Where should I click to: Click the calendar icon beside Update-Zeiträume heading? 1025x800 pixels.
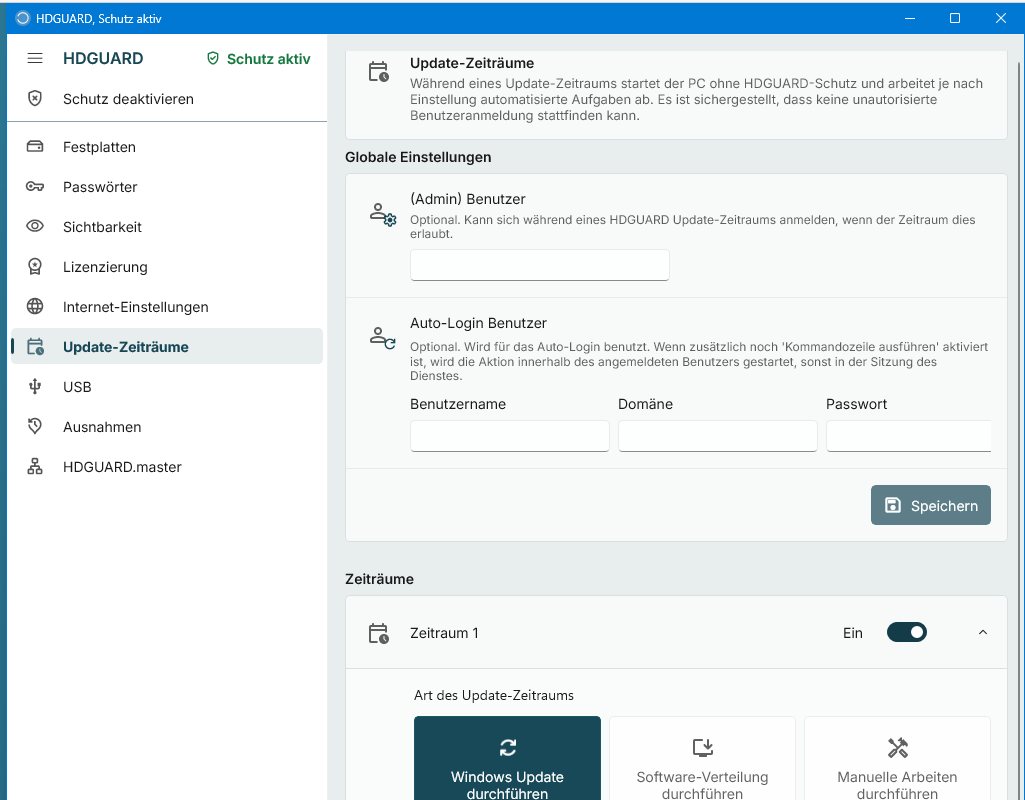point(378,71)
